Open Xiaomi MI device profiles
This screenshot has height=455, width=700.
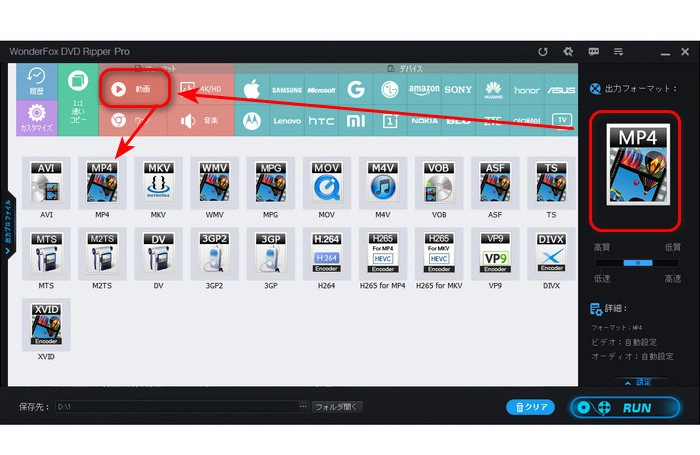coord(355,121)
